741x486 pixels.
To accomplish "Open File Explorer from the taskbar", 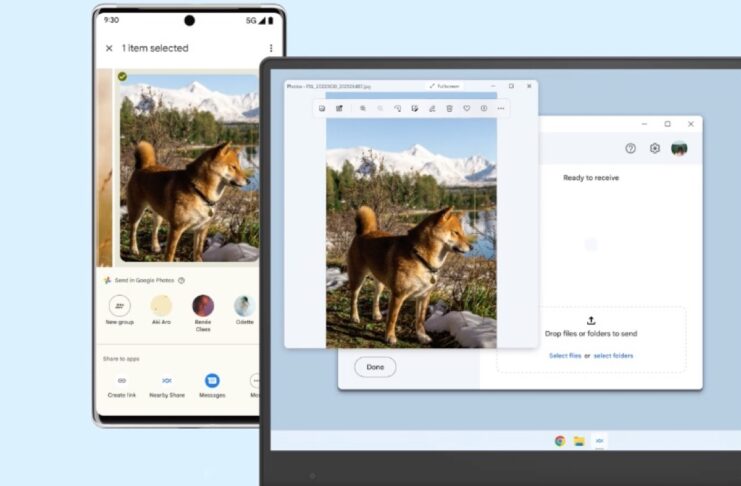I will [x=579, y=441].
